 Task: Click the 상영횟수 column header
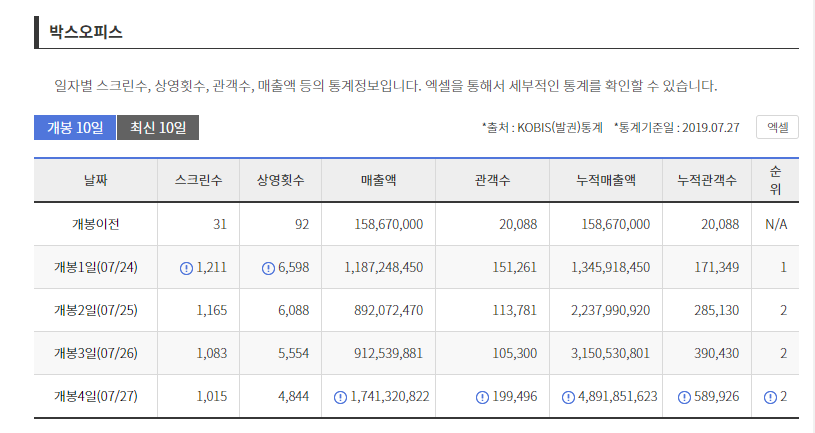click(281, 180)
